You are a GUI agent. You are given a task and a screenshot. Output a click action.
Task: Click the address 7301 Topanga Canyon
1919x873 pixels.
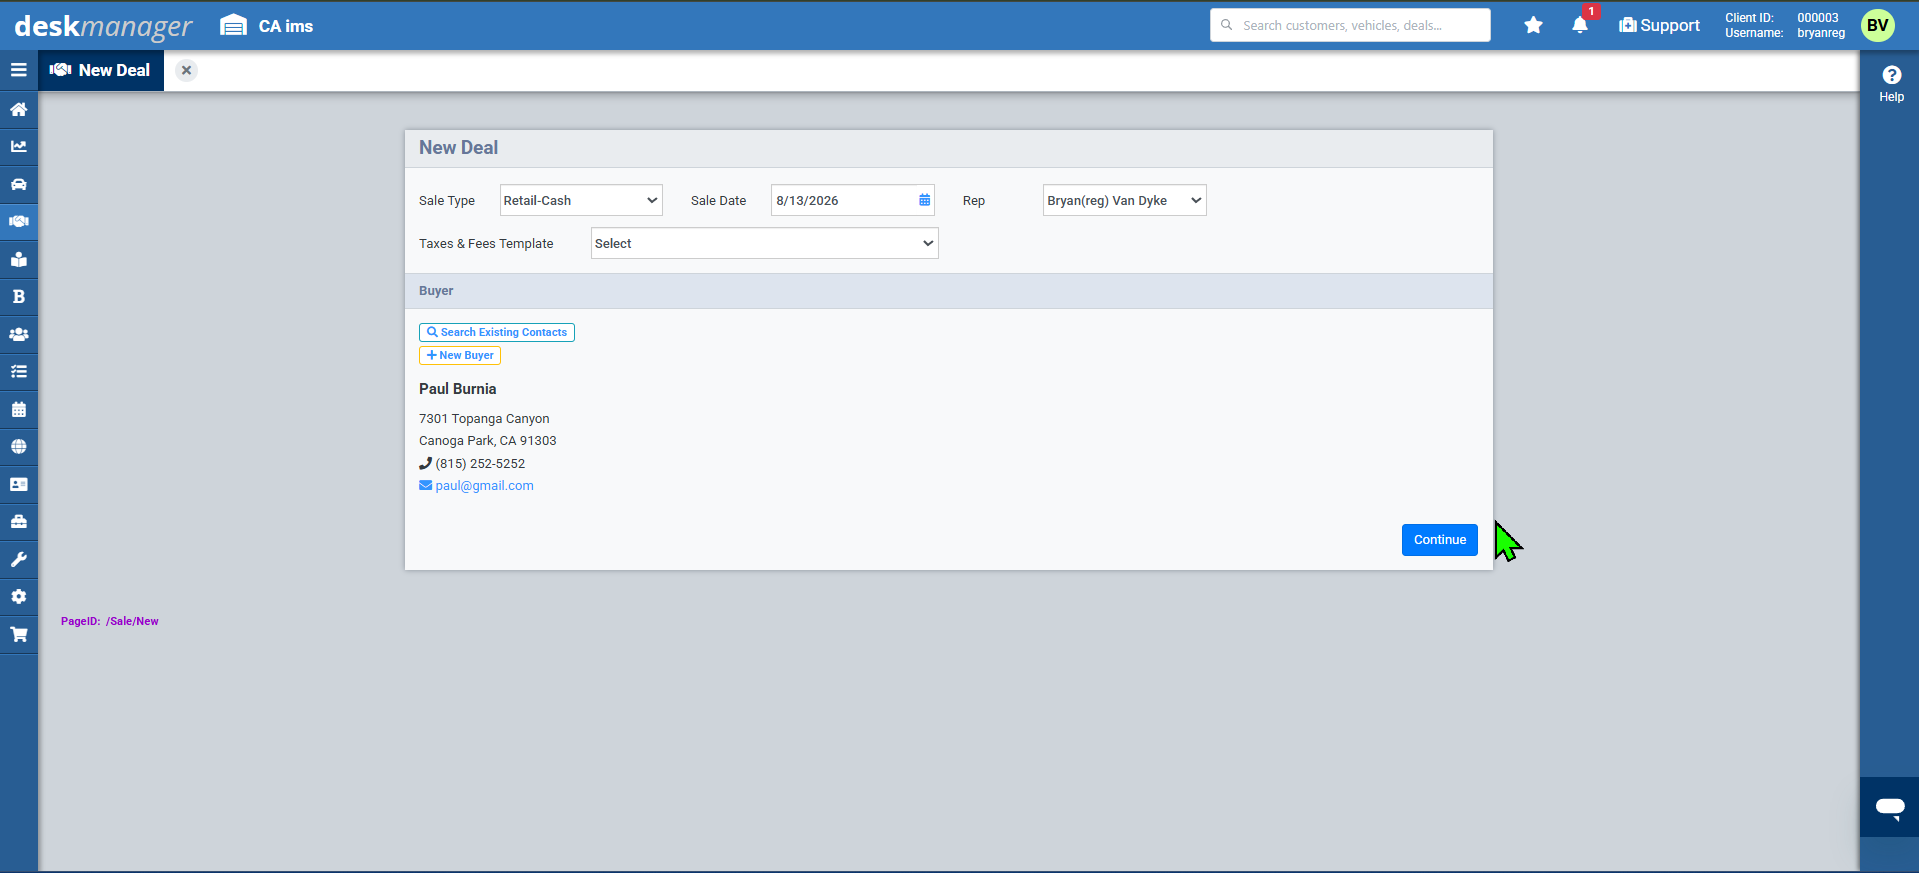click(484, 419)
